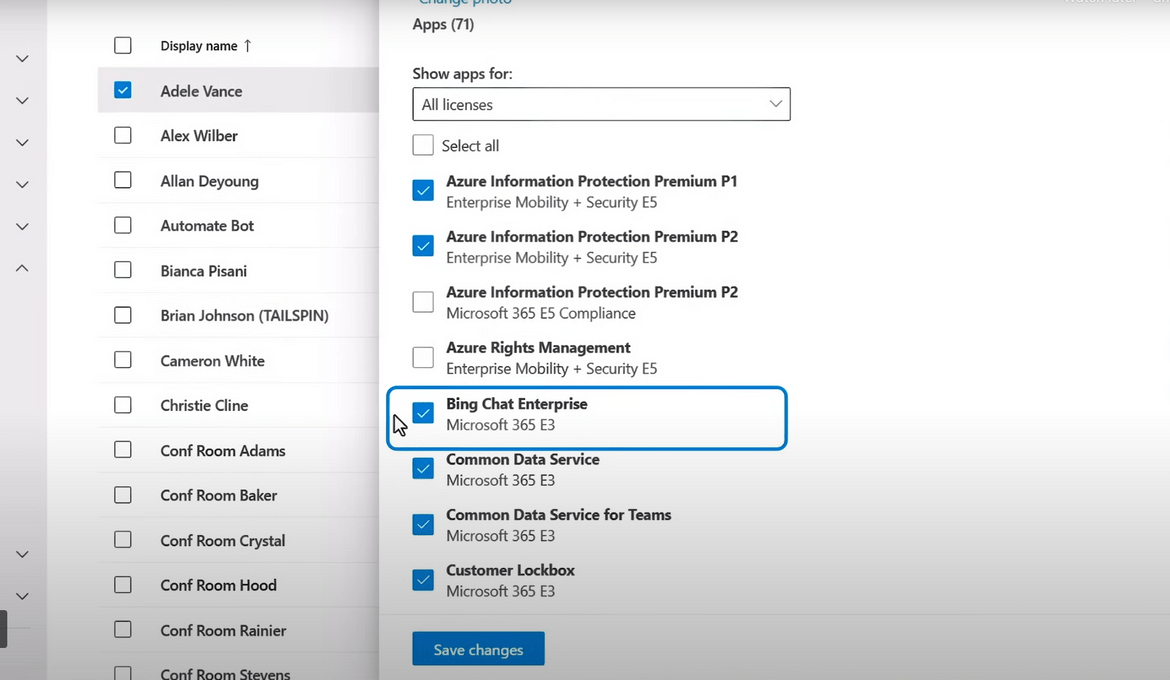Open the Brian Johnson (TAILSPIN) name
The image size is (1170, 680).
[x=245, y=316]
